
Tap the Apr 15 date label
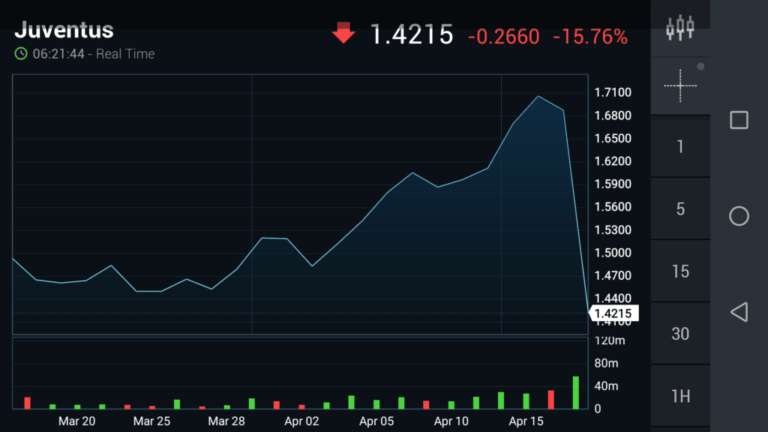(x=526, y=422)
